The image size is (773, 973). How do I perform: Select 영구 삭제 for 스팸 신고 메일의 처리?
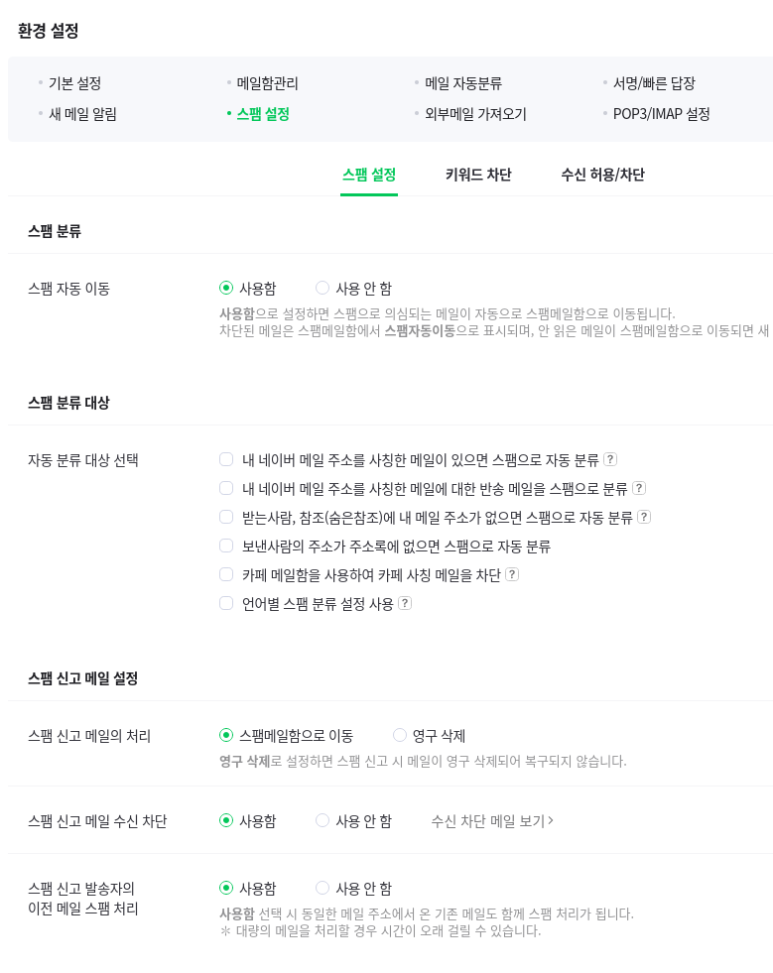(400, 735)
